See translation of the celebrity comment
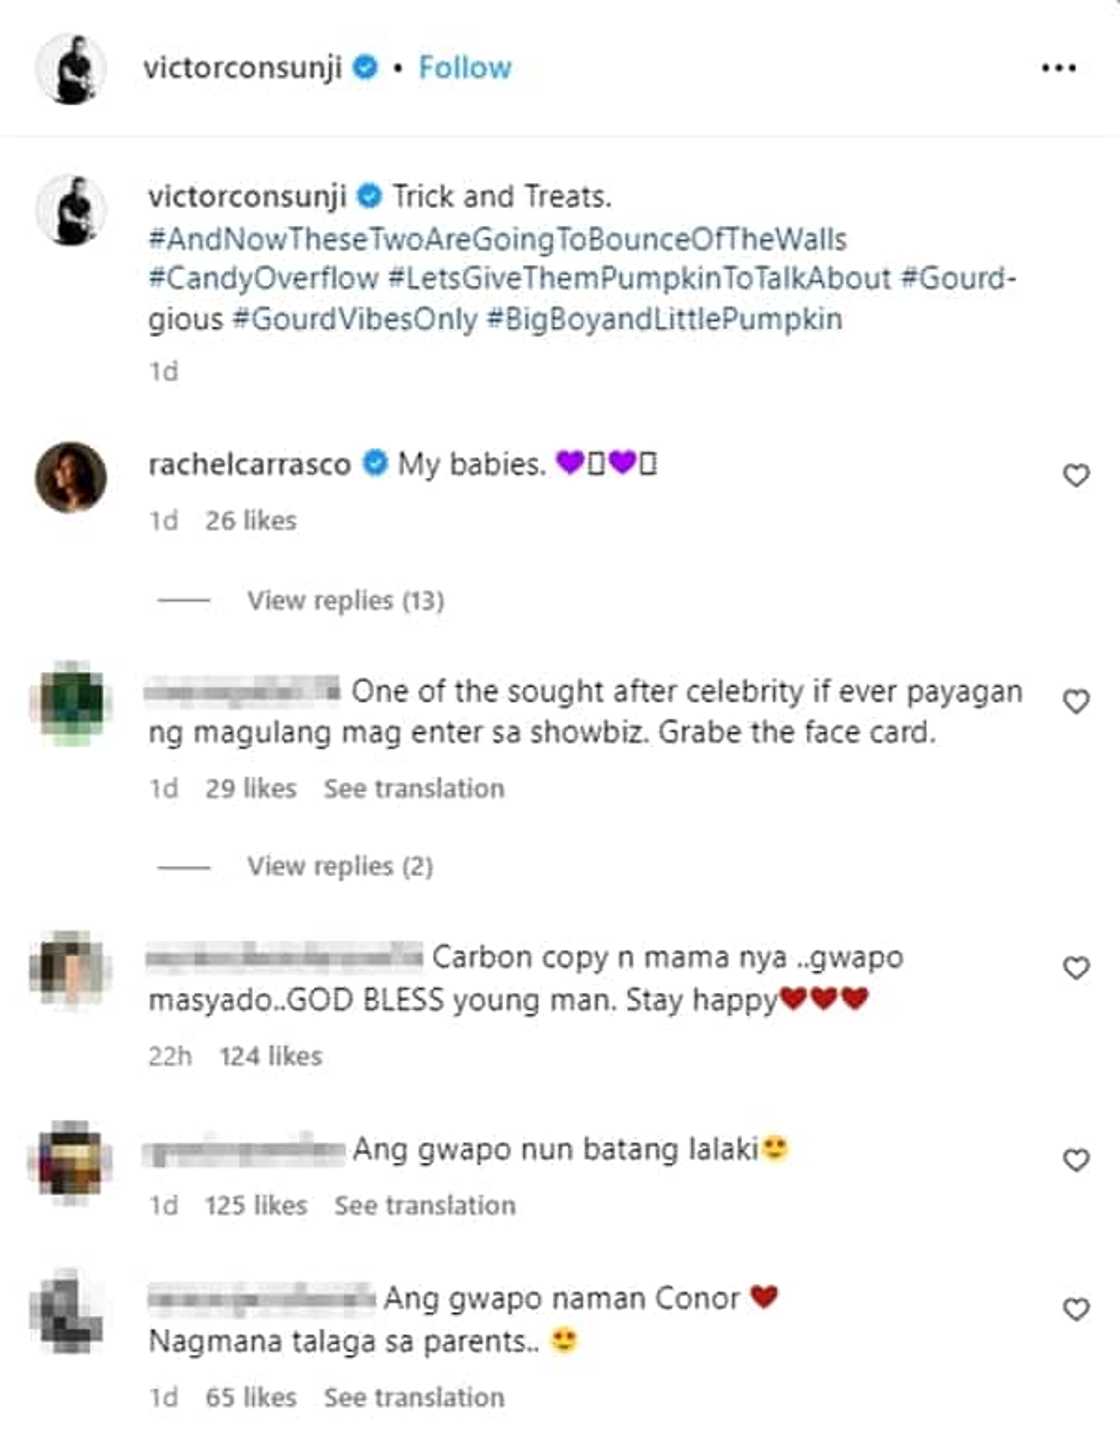 coord(414,788)
